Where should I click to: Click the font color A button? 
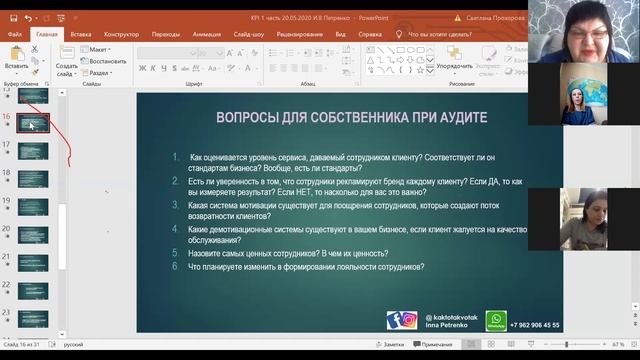click(247, 69)
